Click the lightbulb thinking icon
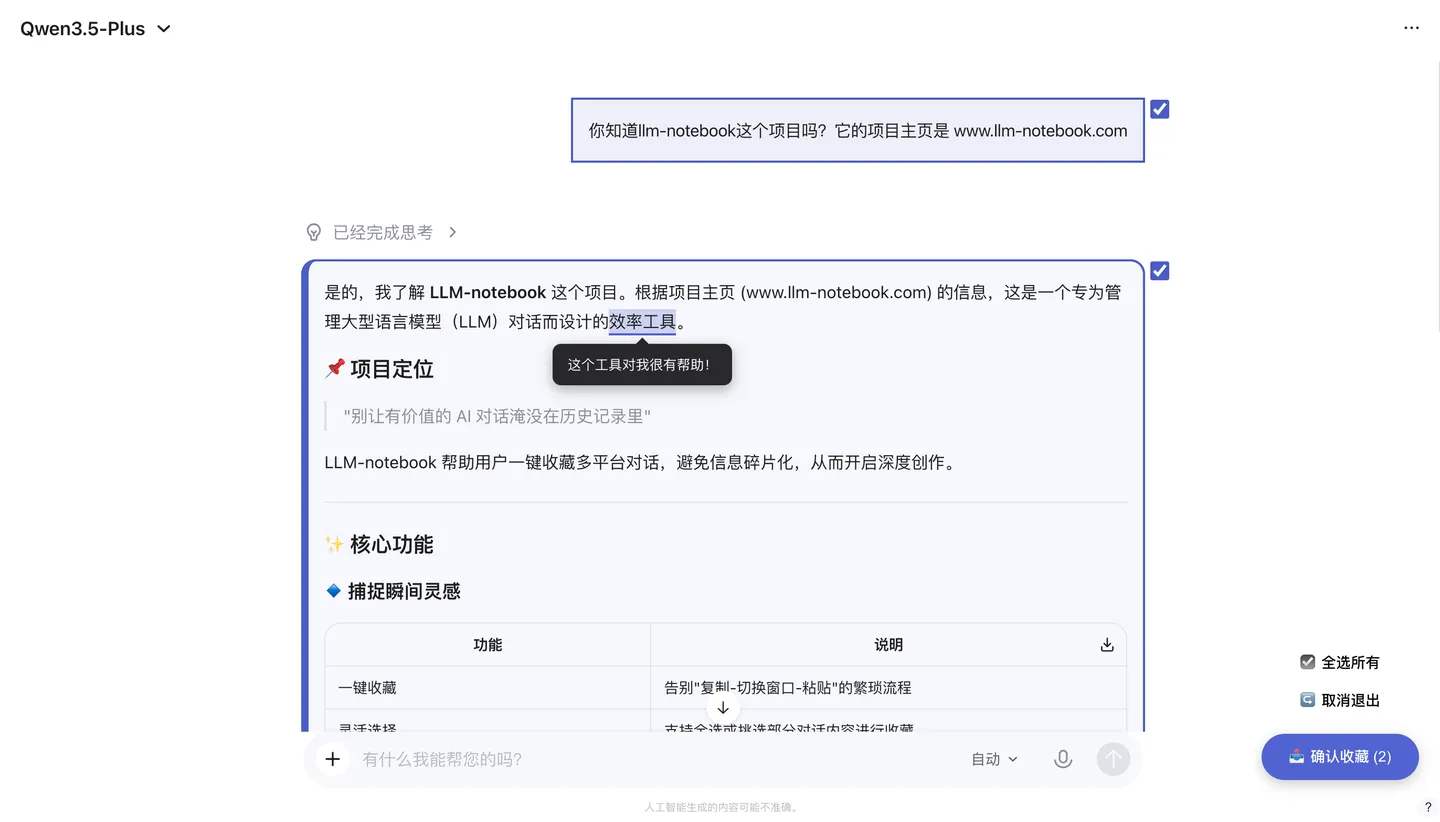The height and width of the screenshot is (822, 1440). pos(314,232)
